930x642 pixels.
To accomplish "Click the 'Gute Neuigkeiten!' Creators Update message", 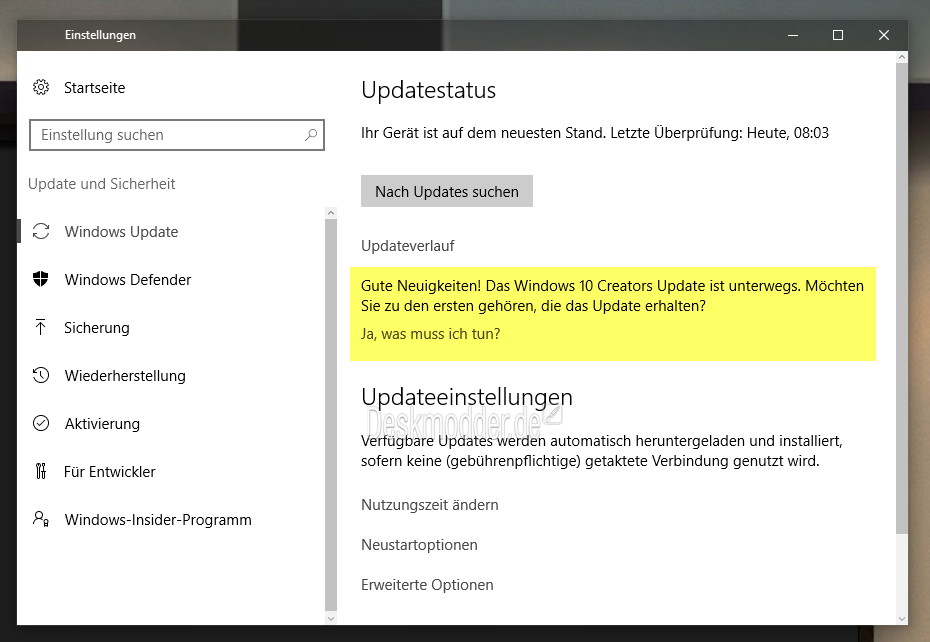I will click(x=612, y=295).
